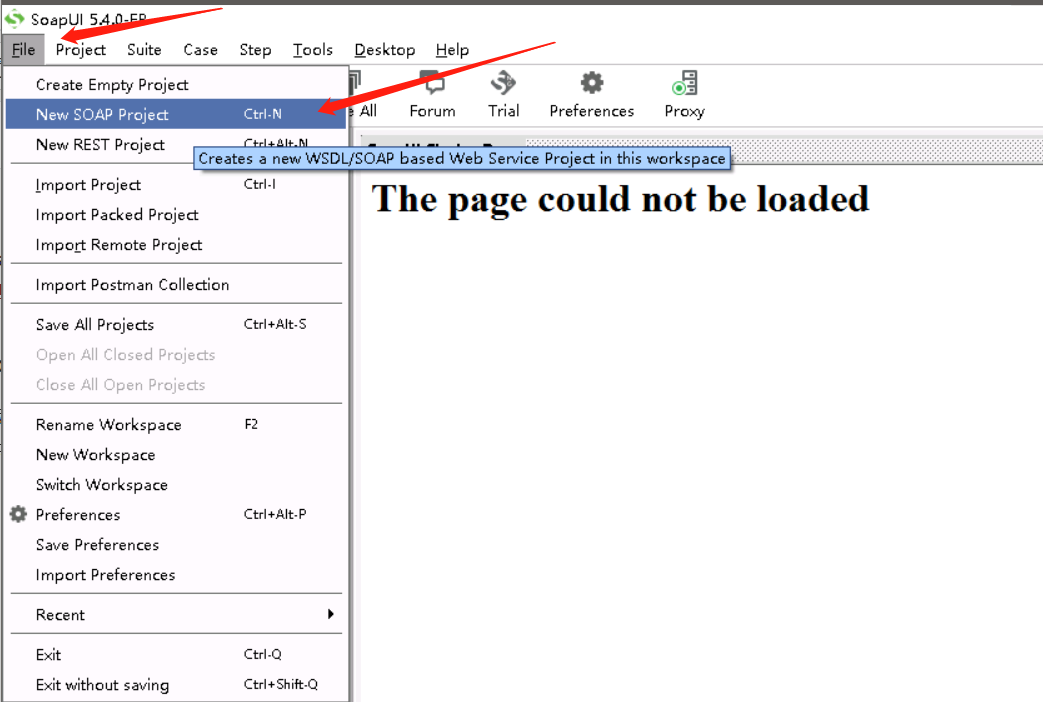The width and height of the screenshot is (1043, 702).
Task: Open Preferences from the toolbar gear icon
Action: (x=591, y=95)
